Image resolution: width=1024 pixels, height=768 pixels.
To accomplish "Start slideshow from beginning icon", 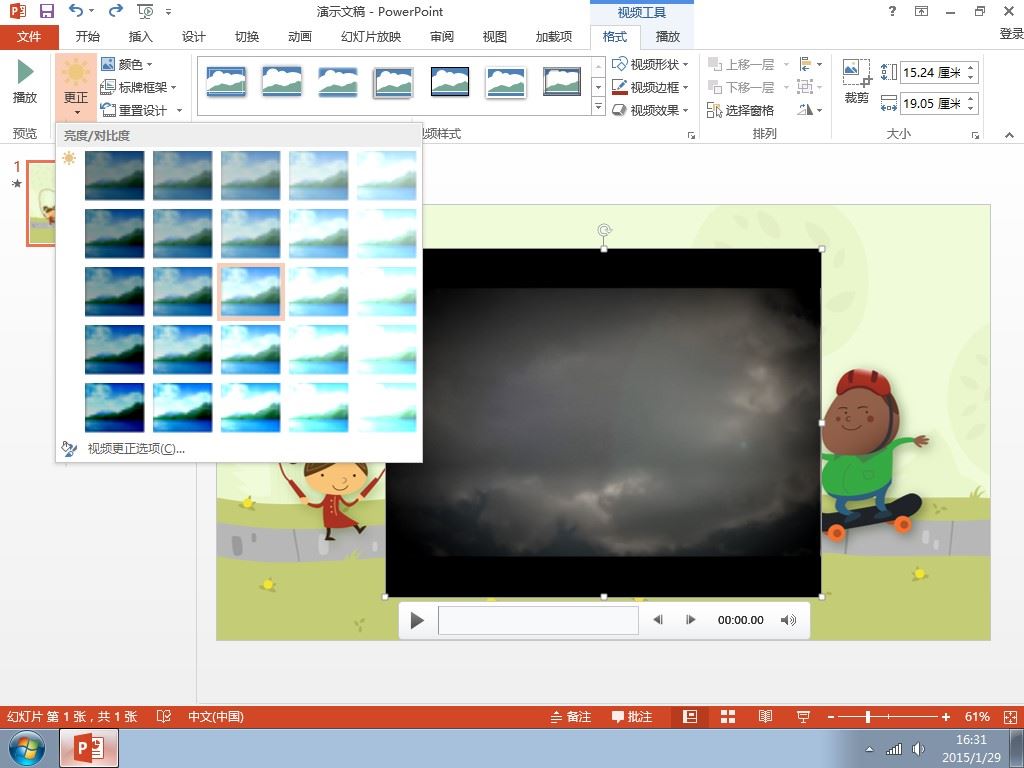I will coord(146,11).
